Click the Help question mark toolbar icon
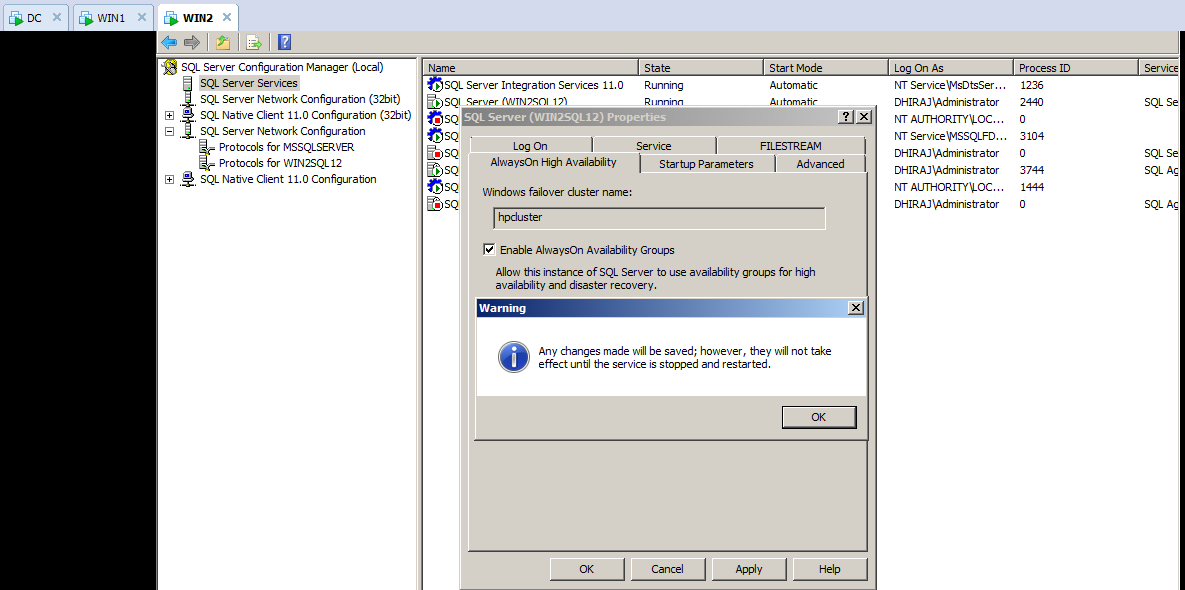 pyautogui.click(x=283, y=42)
